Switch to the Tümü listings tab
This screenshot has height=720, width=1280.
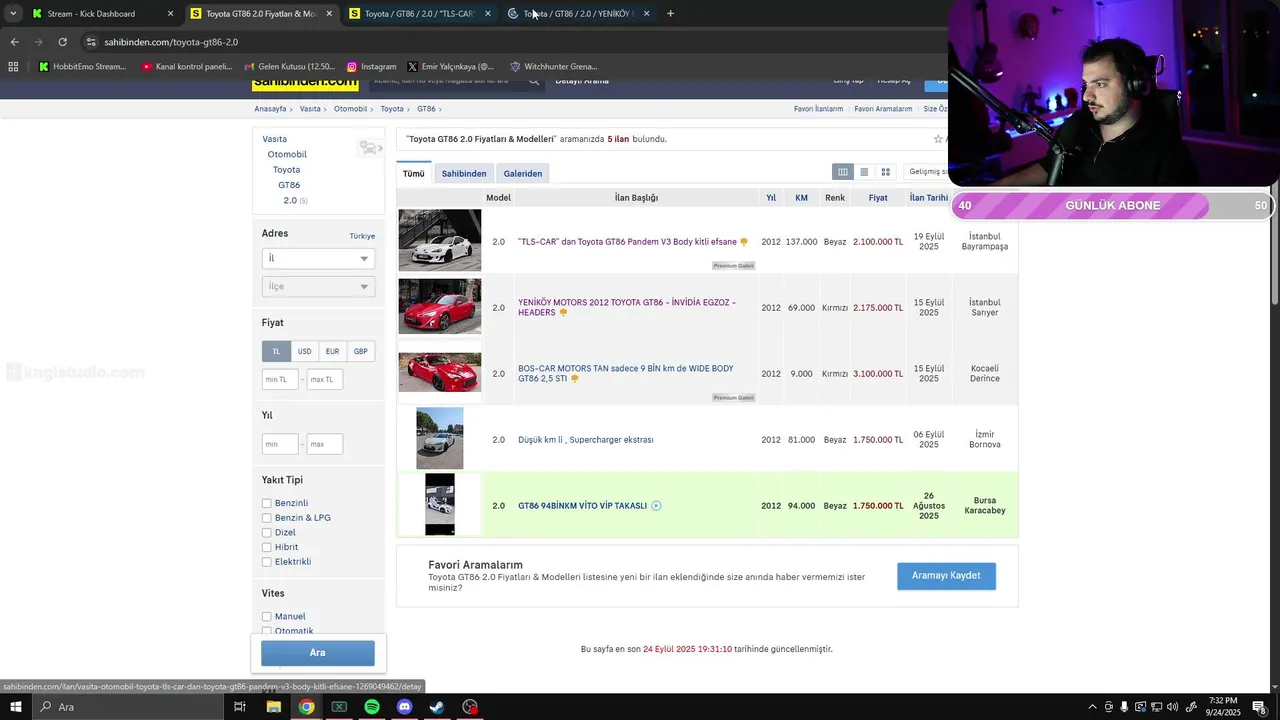click(414, 174)
